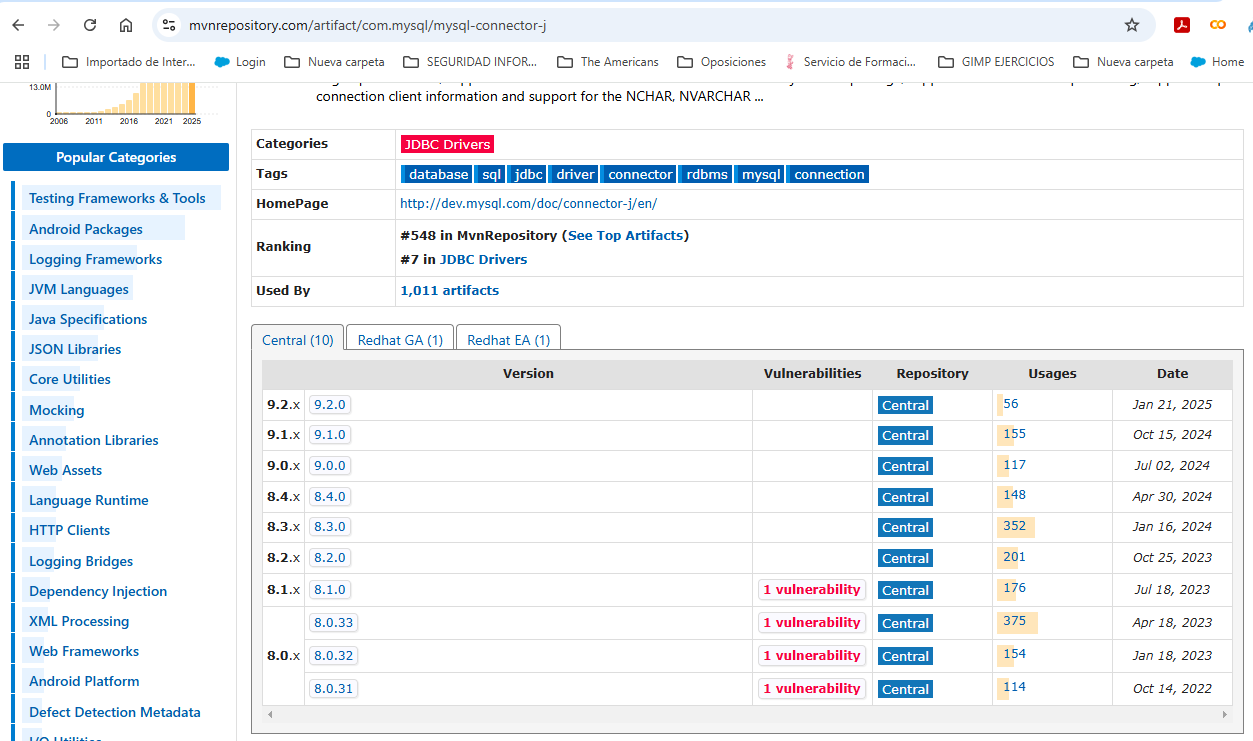Open the 375 usages link for 8.0.33
Screen dimensions: 1253x741
[1014, 621]
